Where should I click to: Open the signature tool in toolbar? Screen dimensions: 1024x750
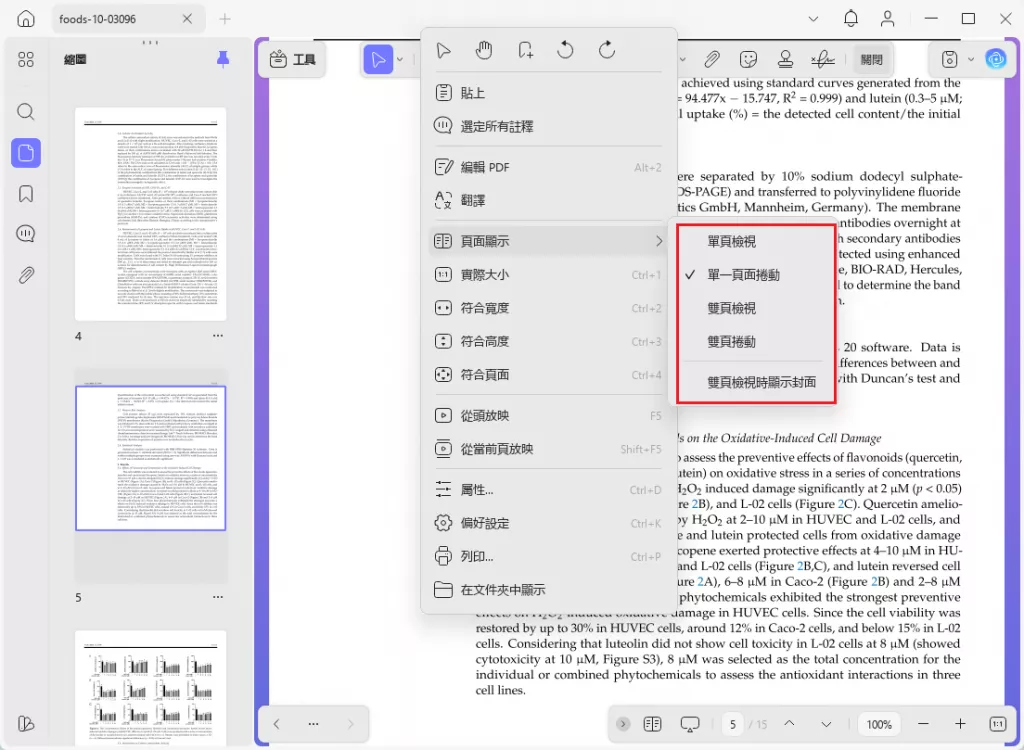click(822, 59)
